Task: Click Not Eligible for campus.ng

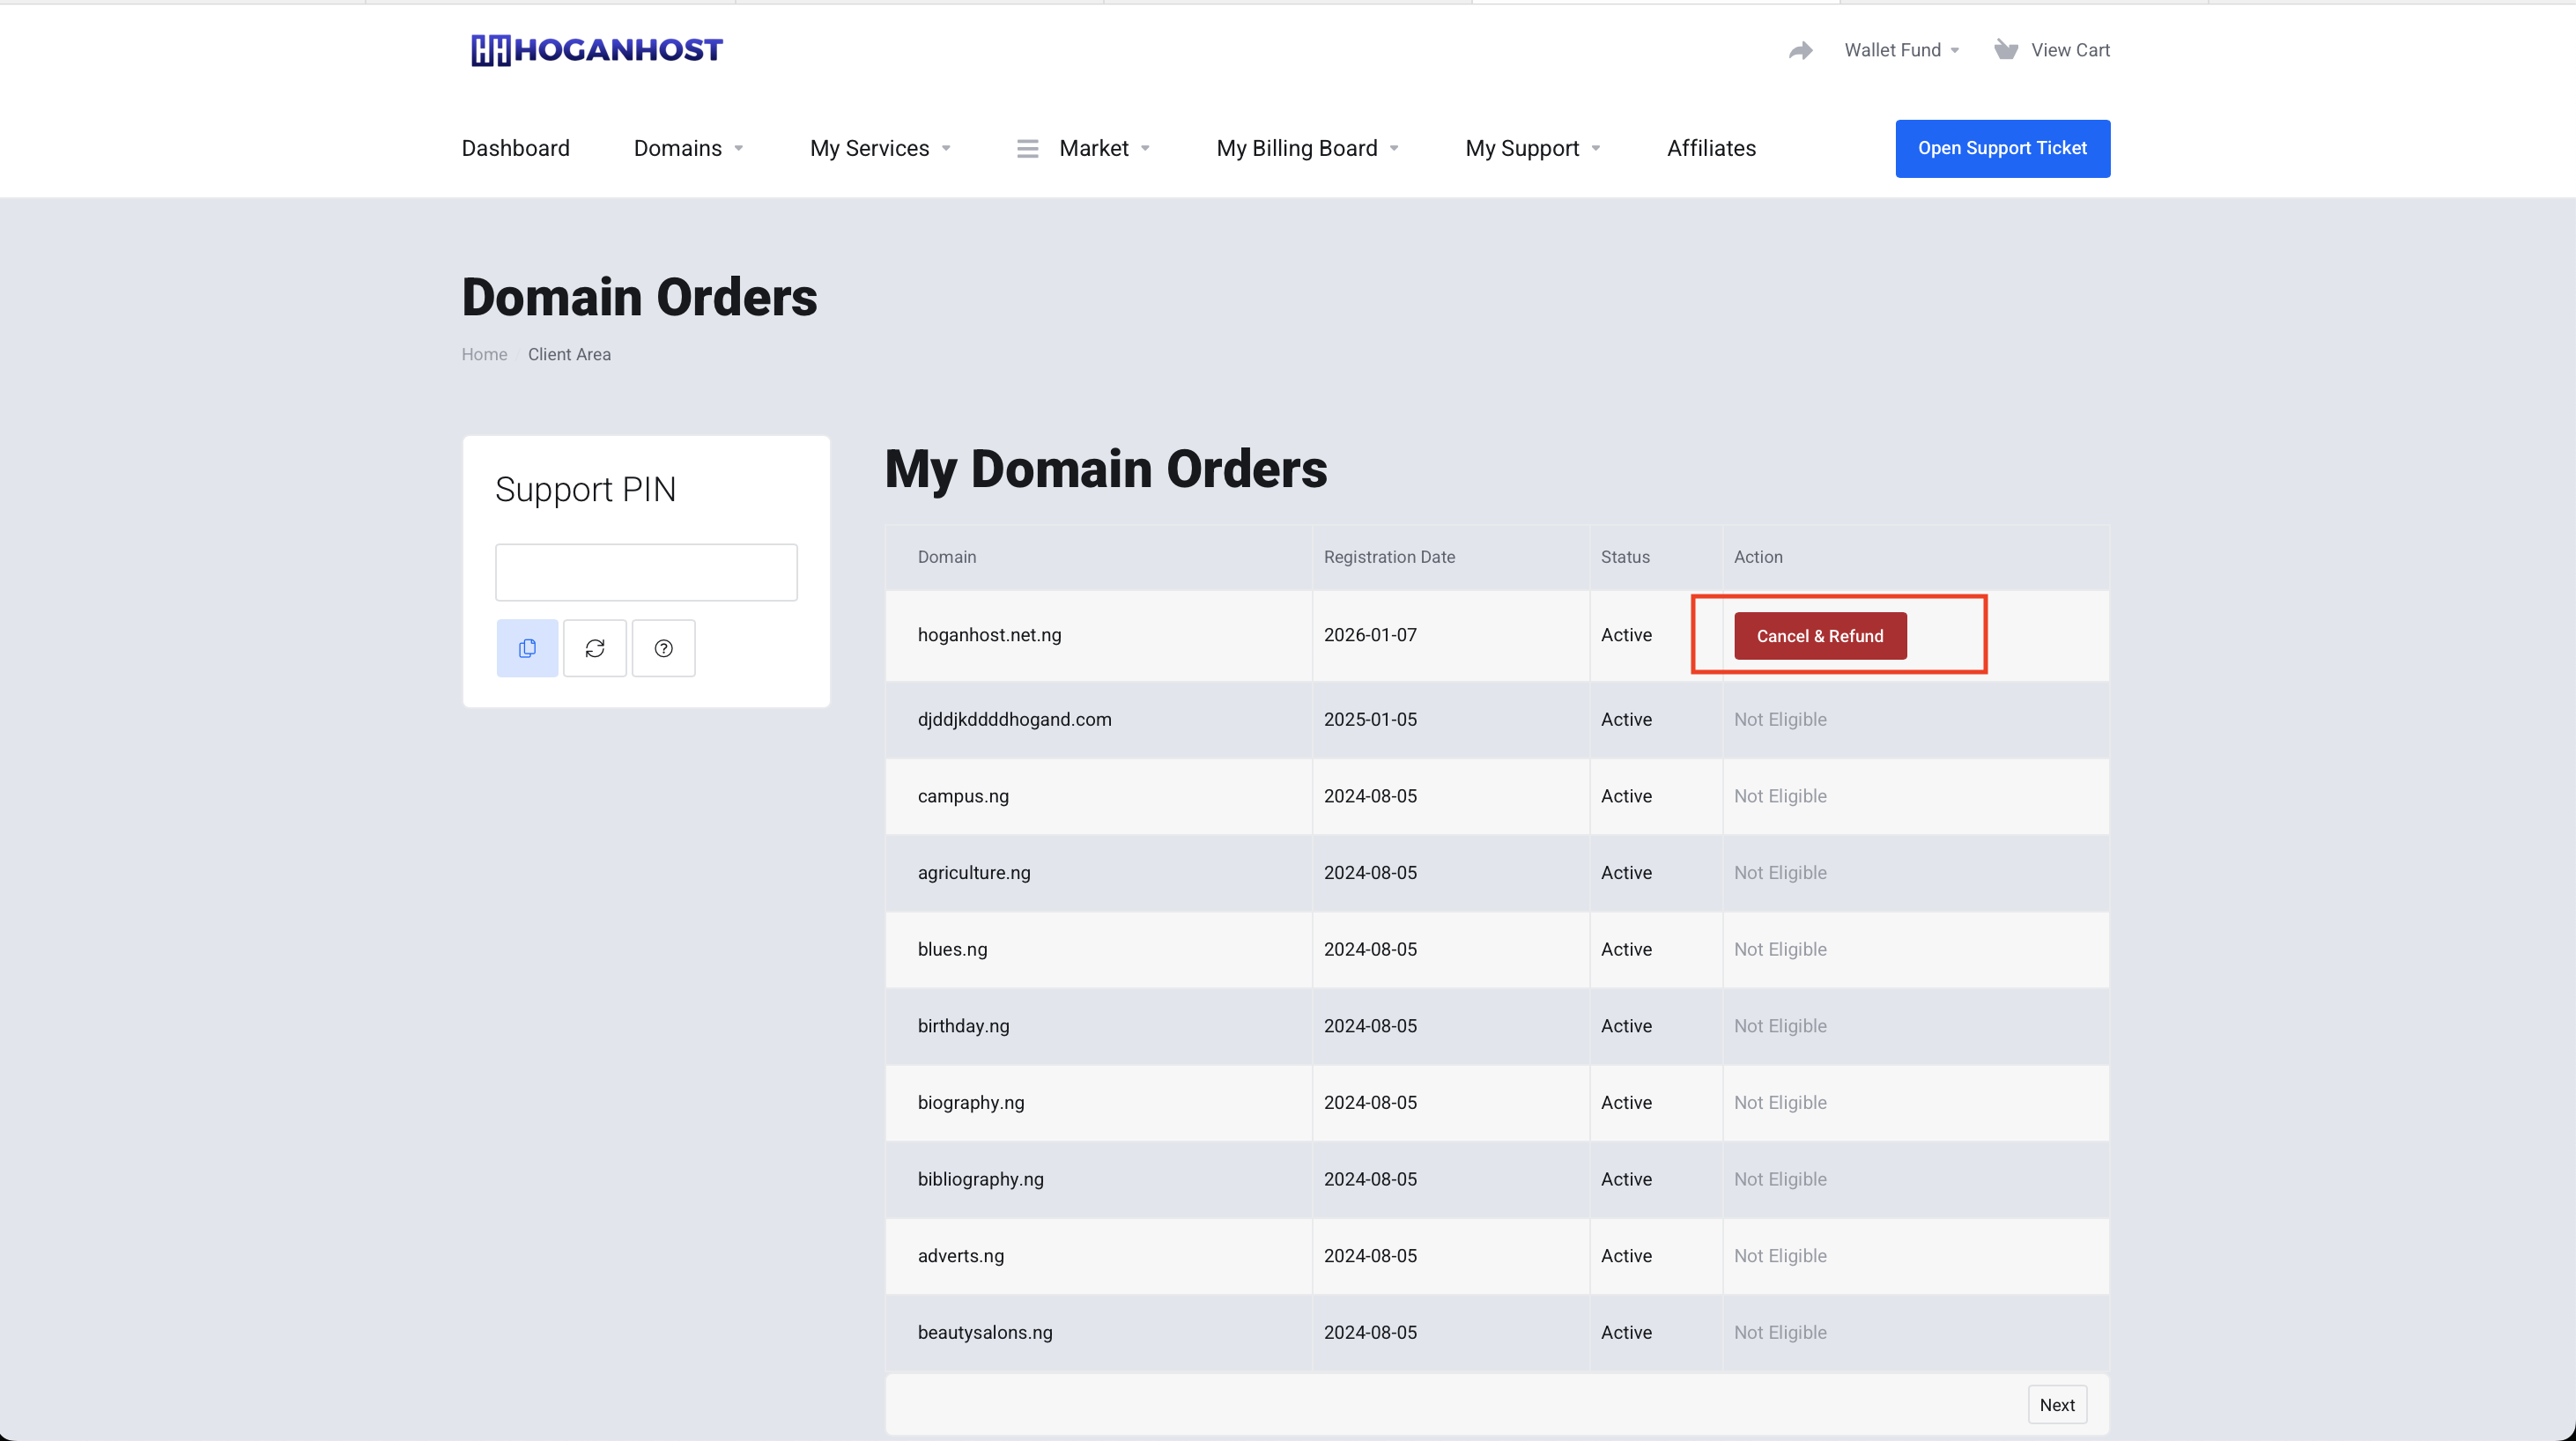Action: click(x=1780, y=796)
